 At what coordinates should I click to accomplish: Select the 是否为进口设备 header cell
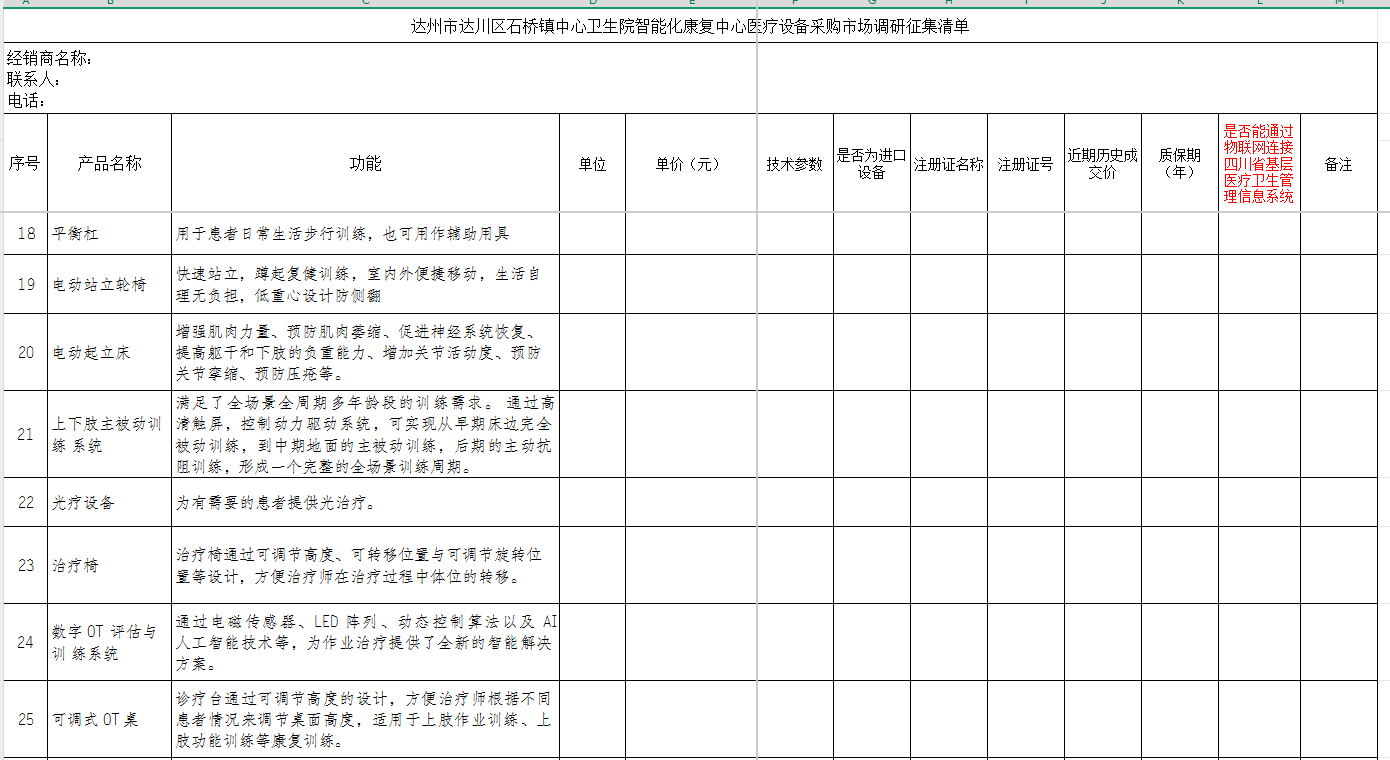click(x=871, y=164)
